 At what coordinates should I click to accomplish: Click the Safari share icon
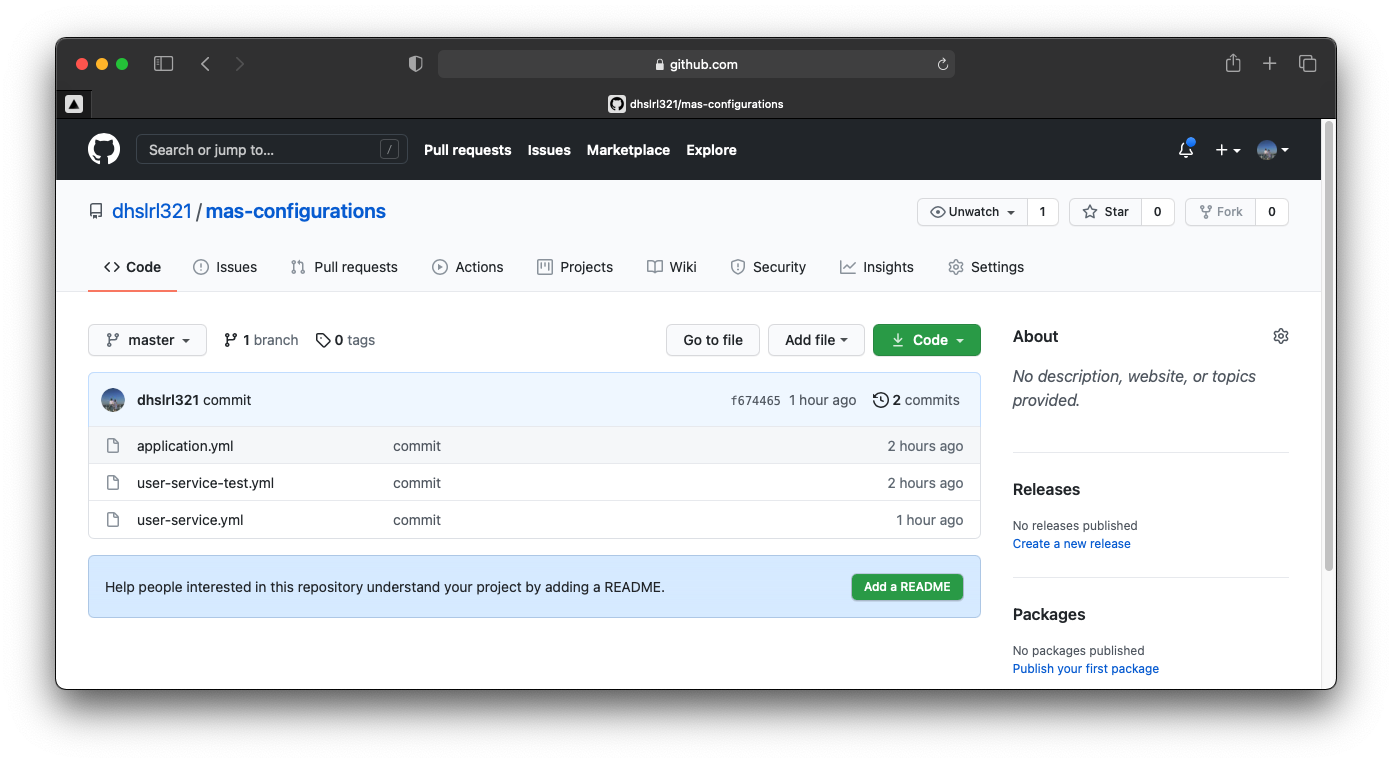coord(1233,63)
